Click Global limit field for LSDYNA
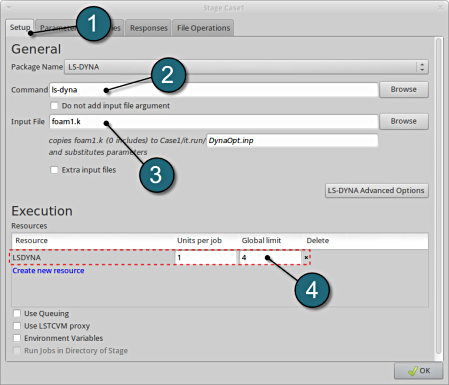 270,258
